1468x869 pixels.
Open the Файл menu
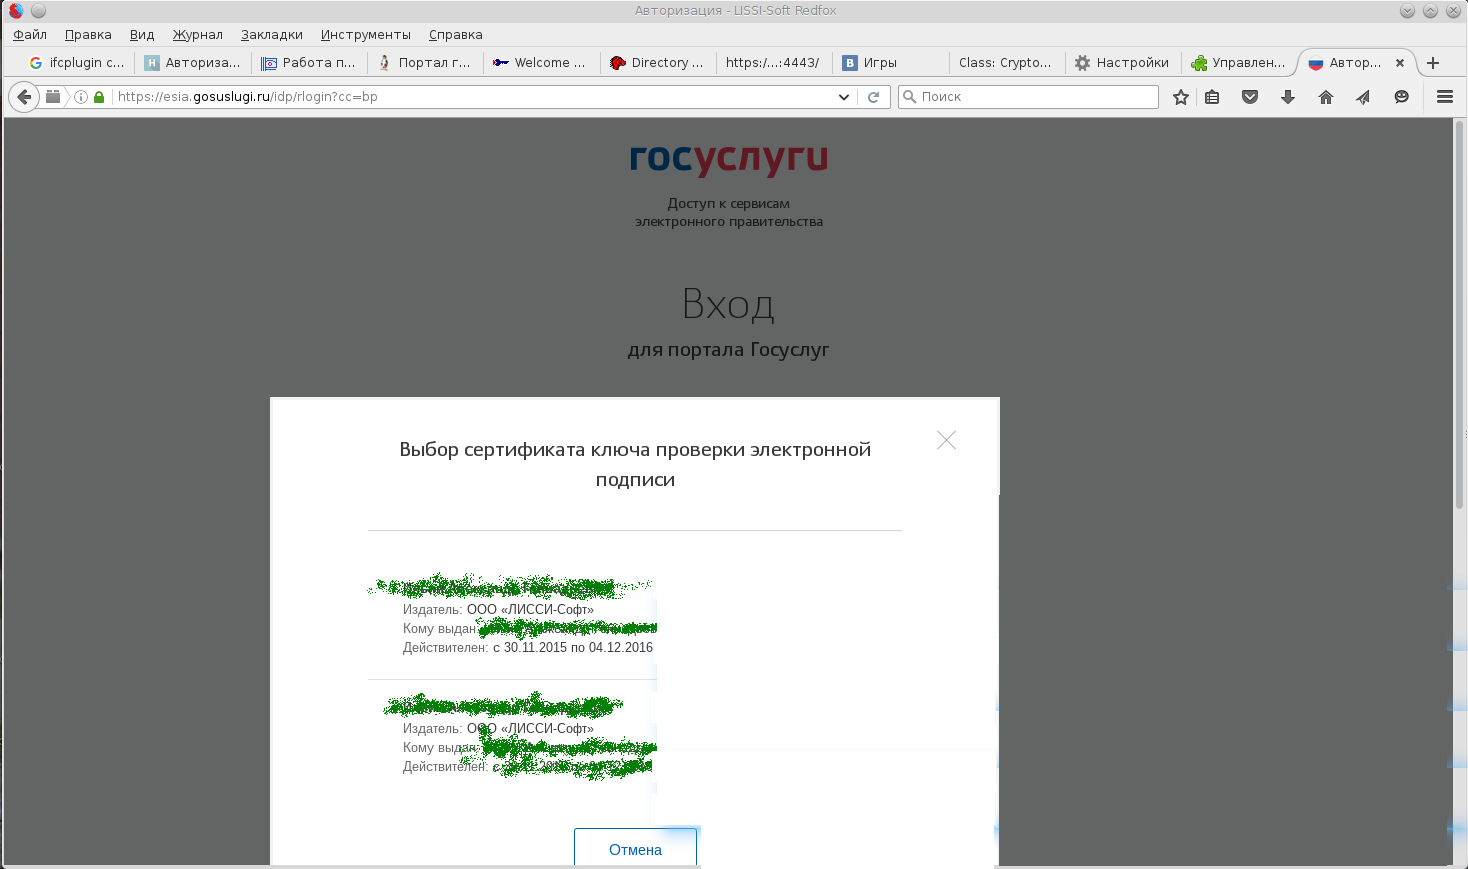(x=30, y=34)
